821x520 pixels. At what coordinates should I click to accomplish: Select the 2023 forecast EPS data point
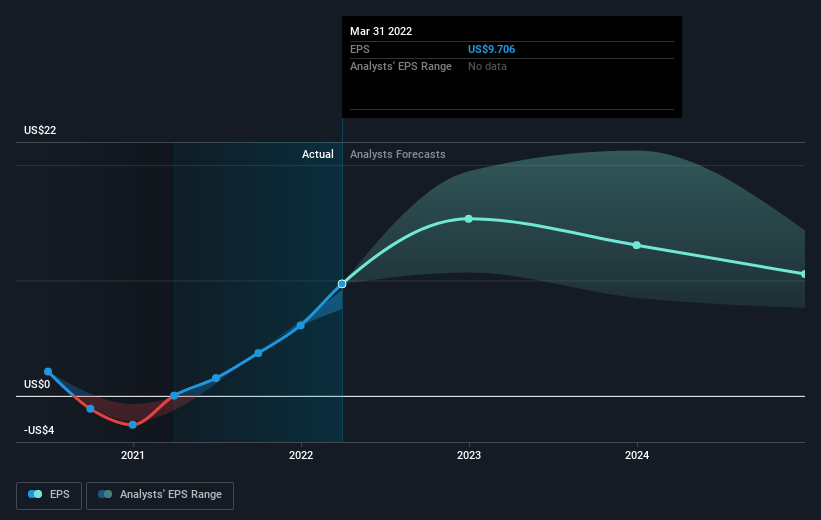tap(469, 219)
